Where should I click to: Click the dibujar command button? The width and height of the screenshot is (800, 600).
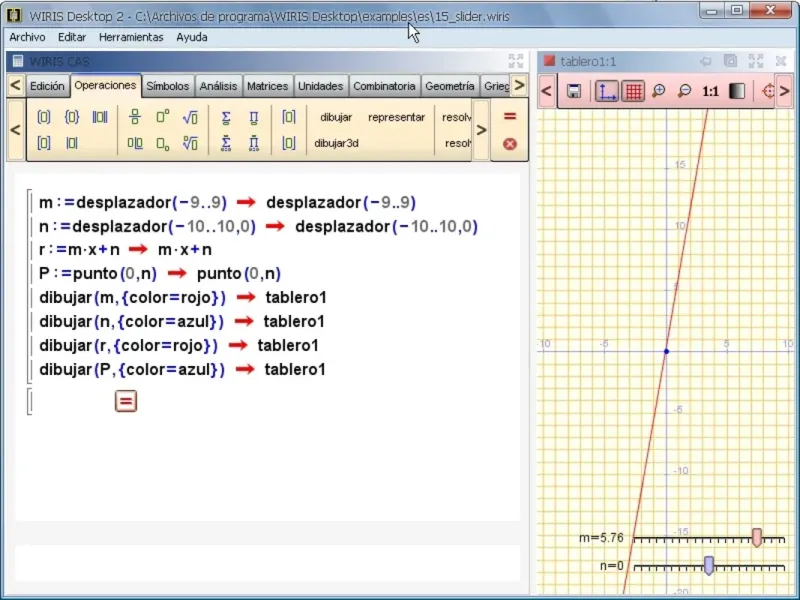coord(336,117)
